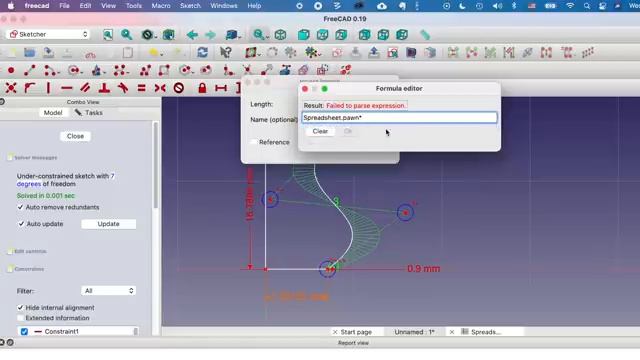This screenshot has height=360, width=640.
Task: Click the Front view cube icon
Action: 303,35
